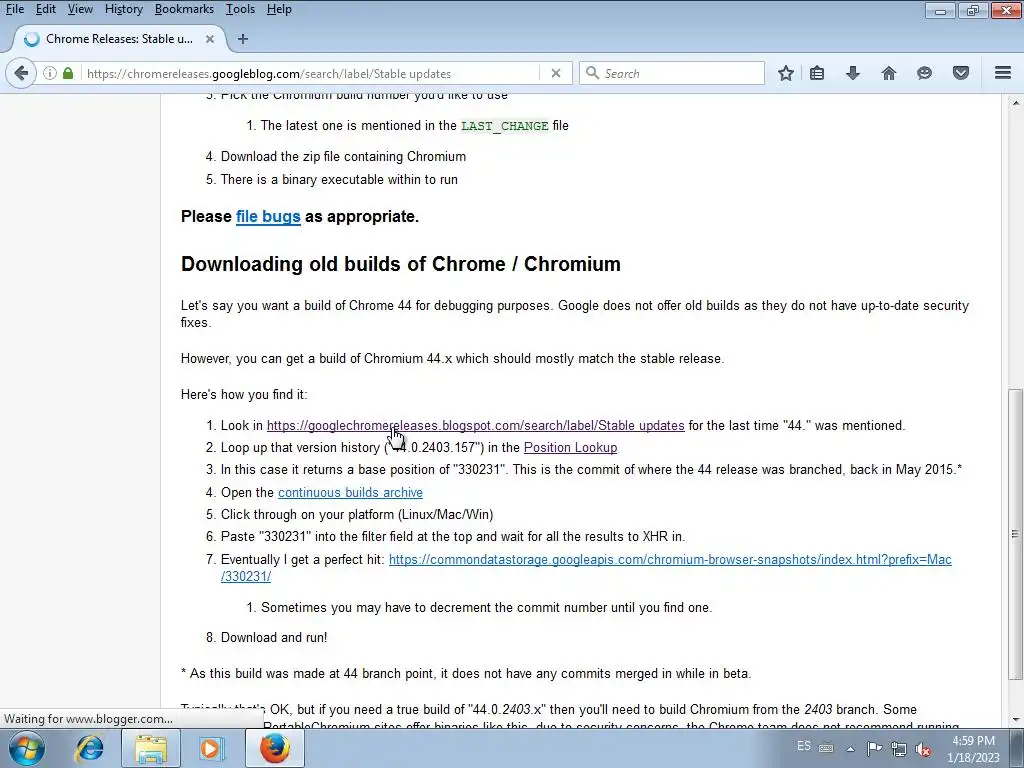Click the magnifier icon in the search box

[x=592, y=73]
